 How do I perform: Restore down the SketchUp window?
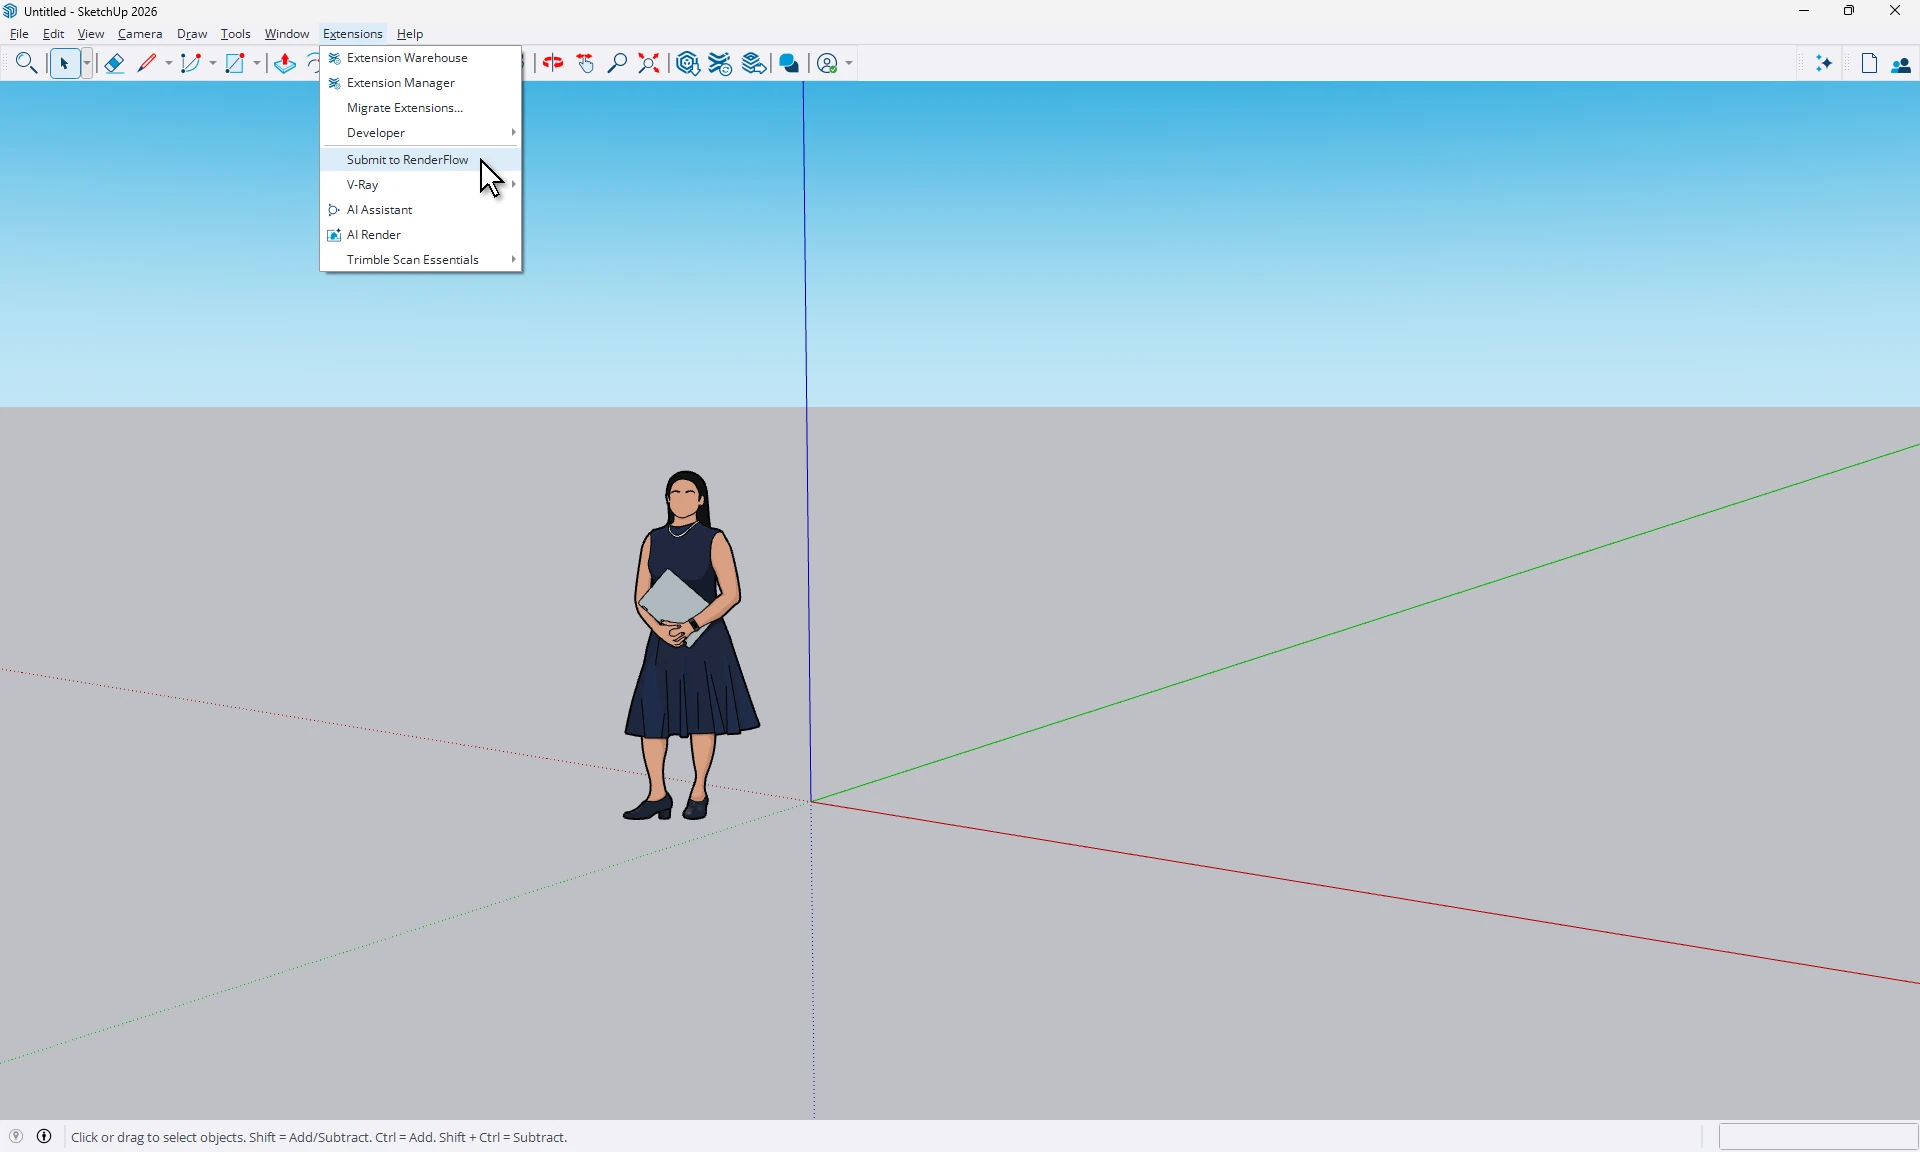click(1850, 11)
